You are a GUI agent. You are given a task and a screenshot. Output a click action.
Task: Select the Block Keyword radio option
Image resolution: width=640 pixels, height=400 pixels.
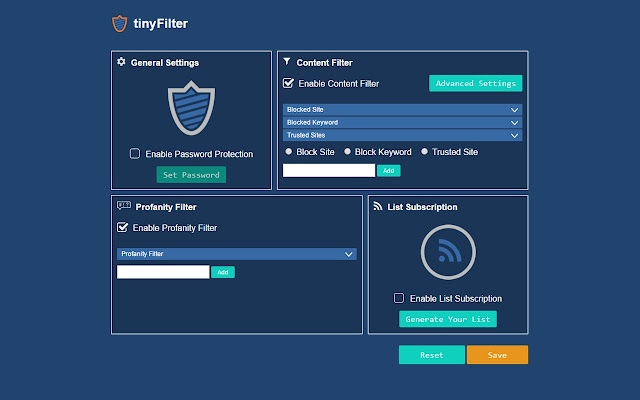pyautogui.click(x=347, y=151)
